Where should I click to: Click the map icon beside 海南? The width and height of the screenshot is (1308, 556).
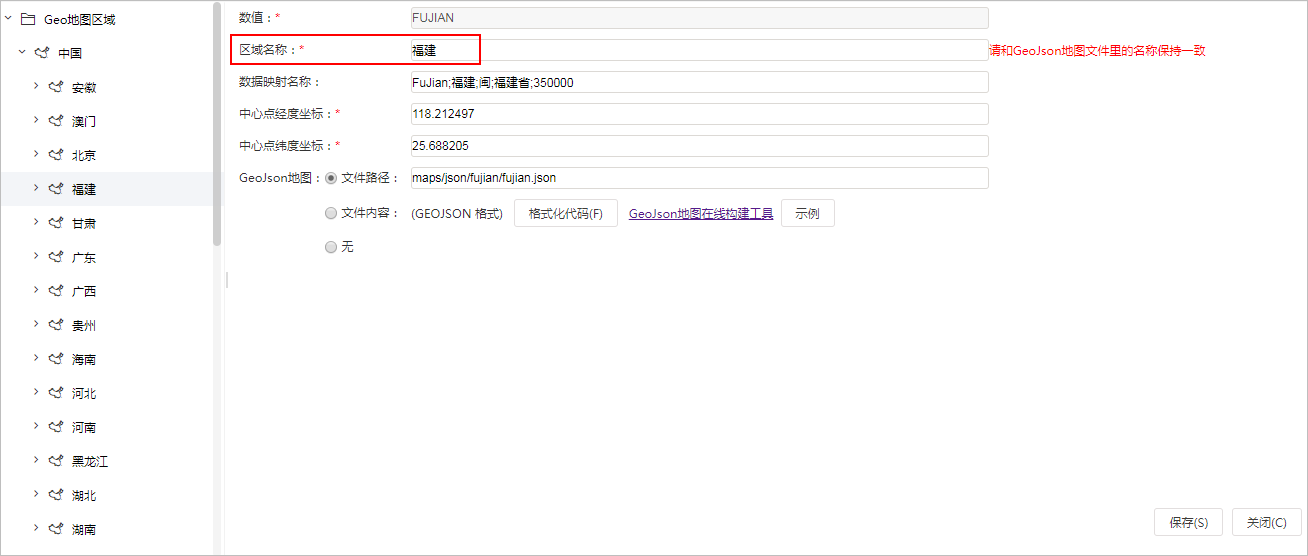coord(56,359)
